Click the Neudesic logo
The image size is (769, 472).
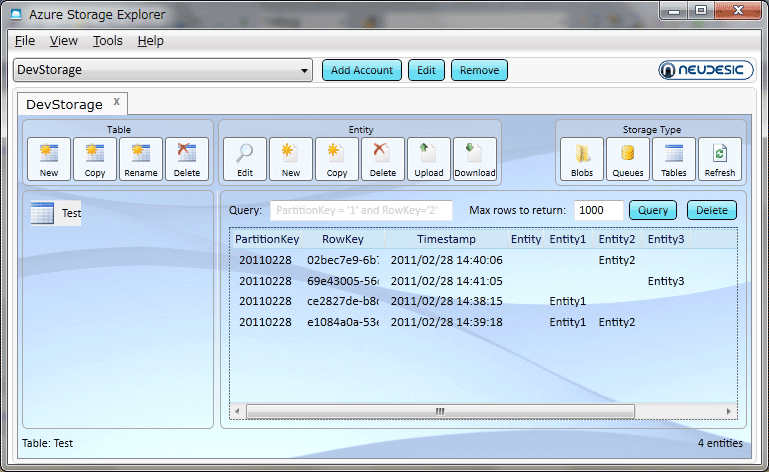(705, 70)
